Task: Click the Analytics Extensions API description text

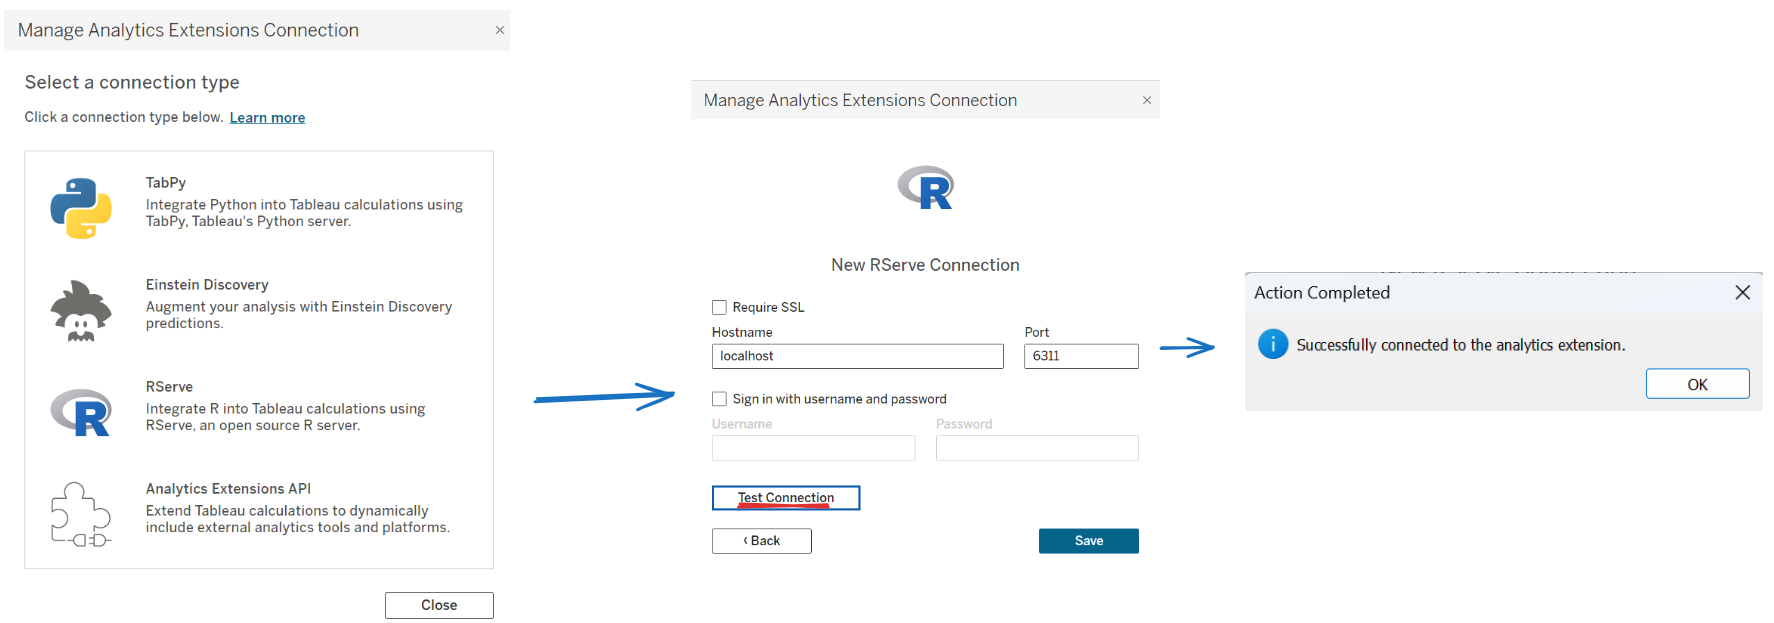Action: click(x=298, y=519)
